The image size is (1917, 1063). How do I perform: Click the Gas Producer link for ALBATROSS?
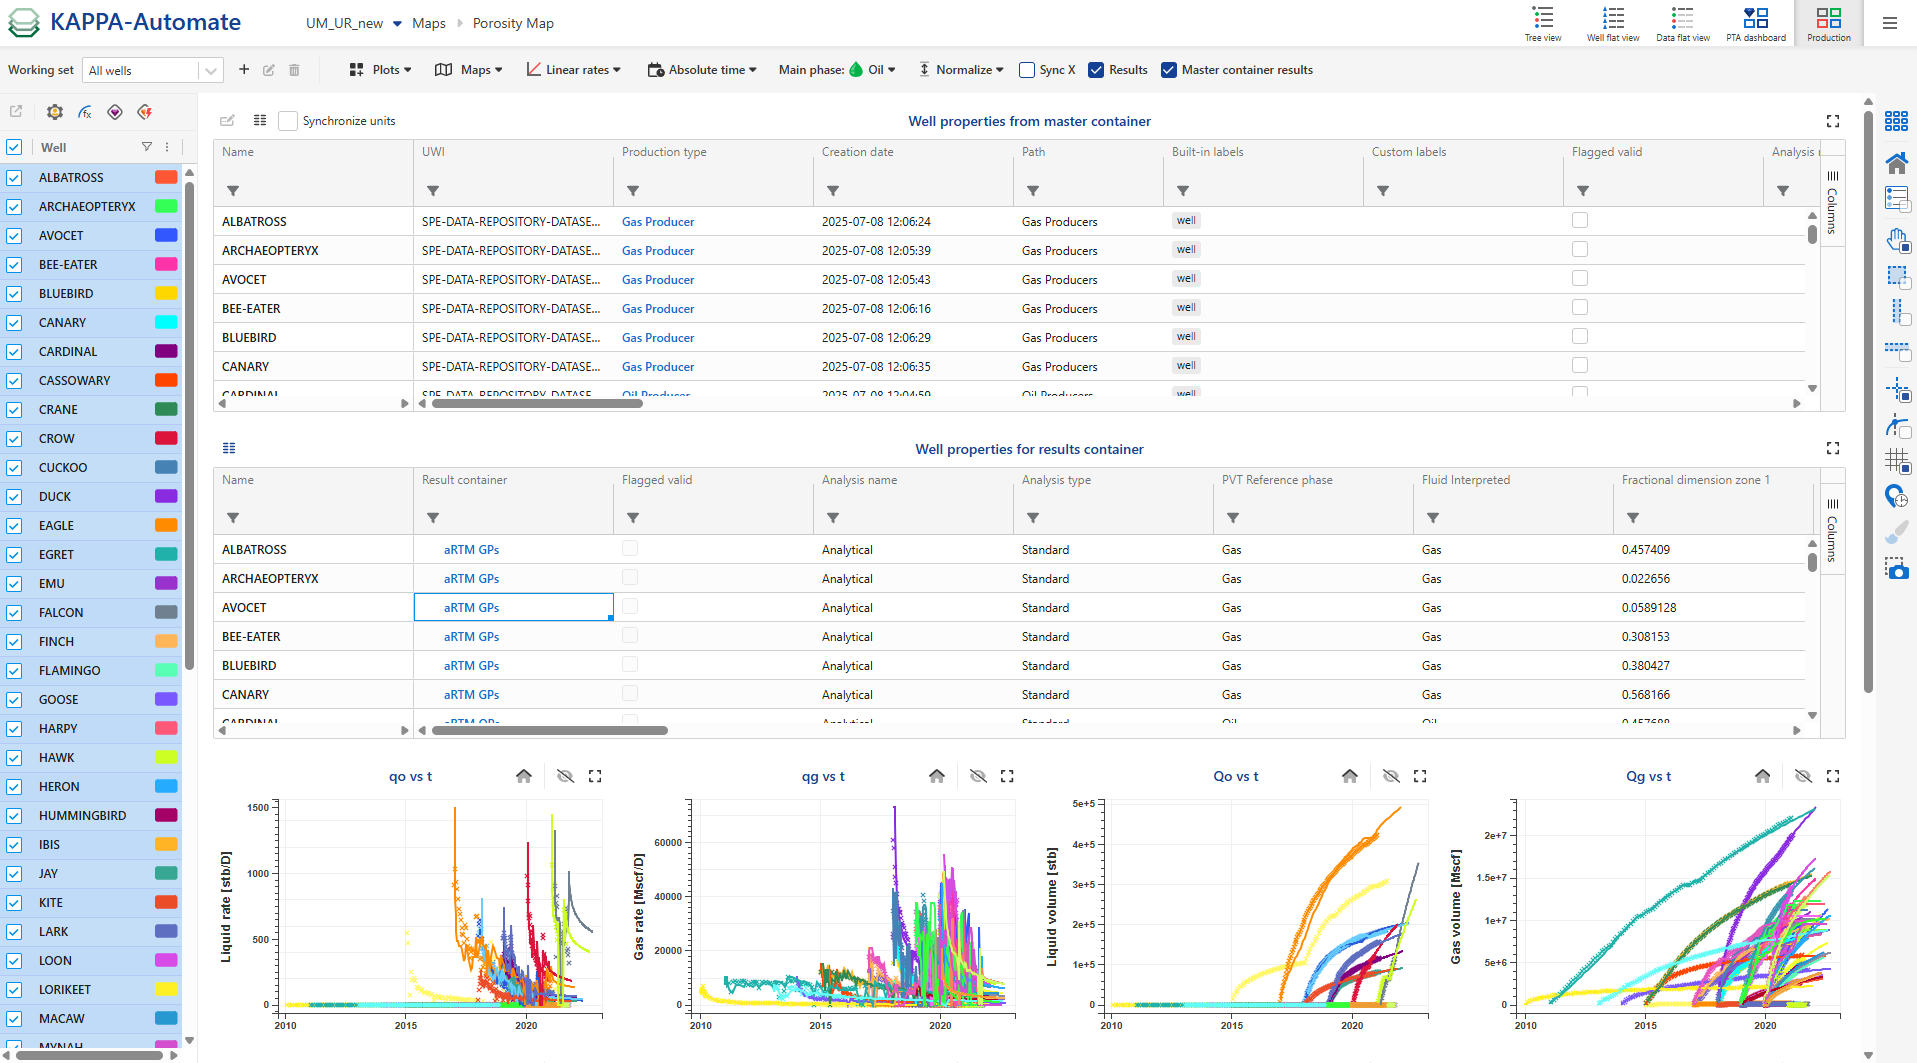[x=657, y=221]
